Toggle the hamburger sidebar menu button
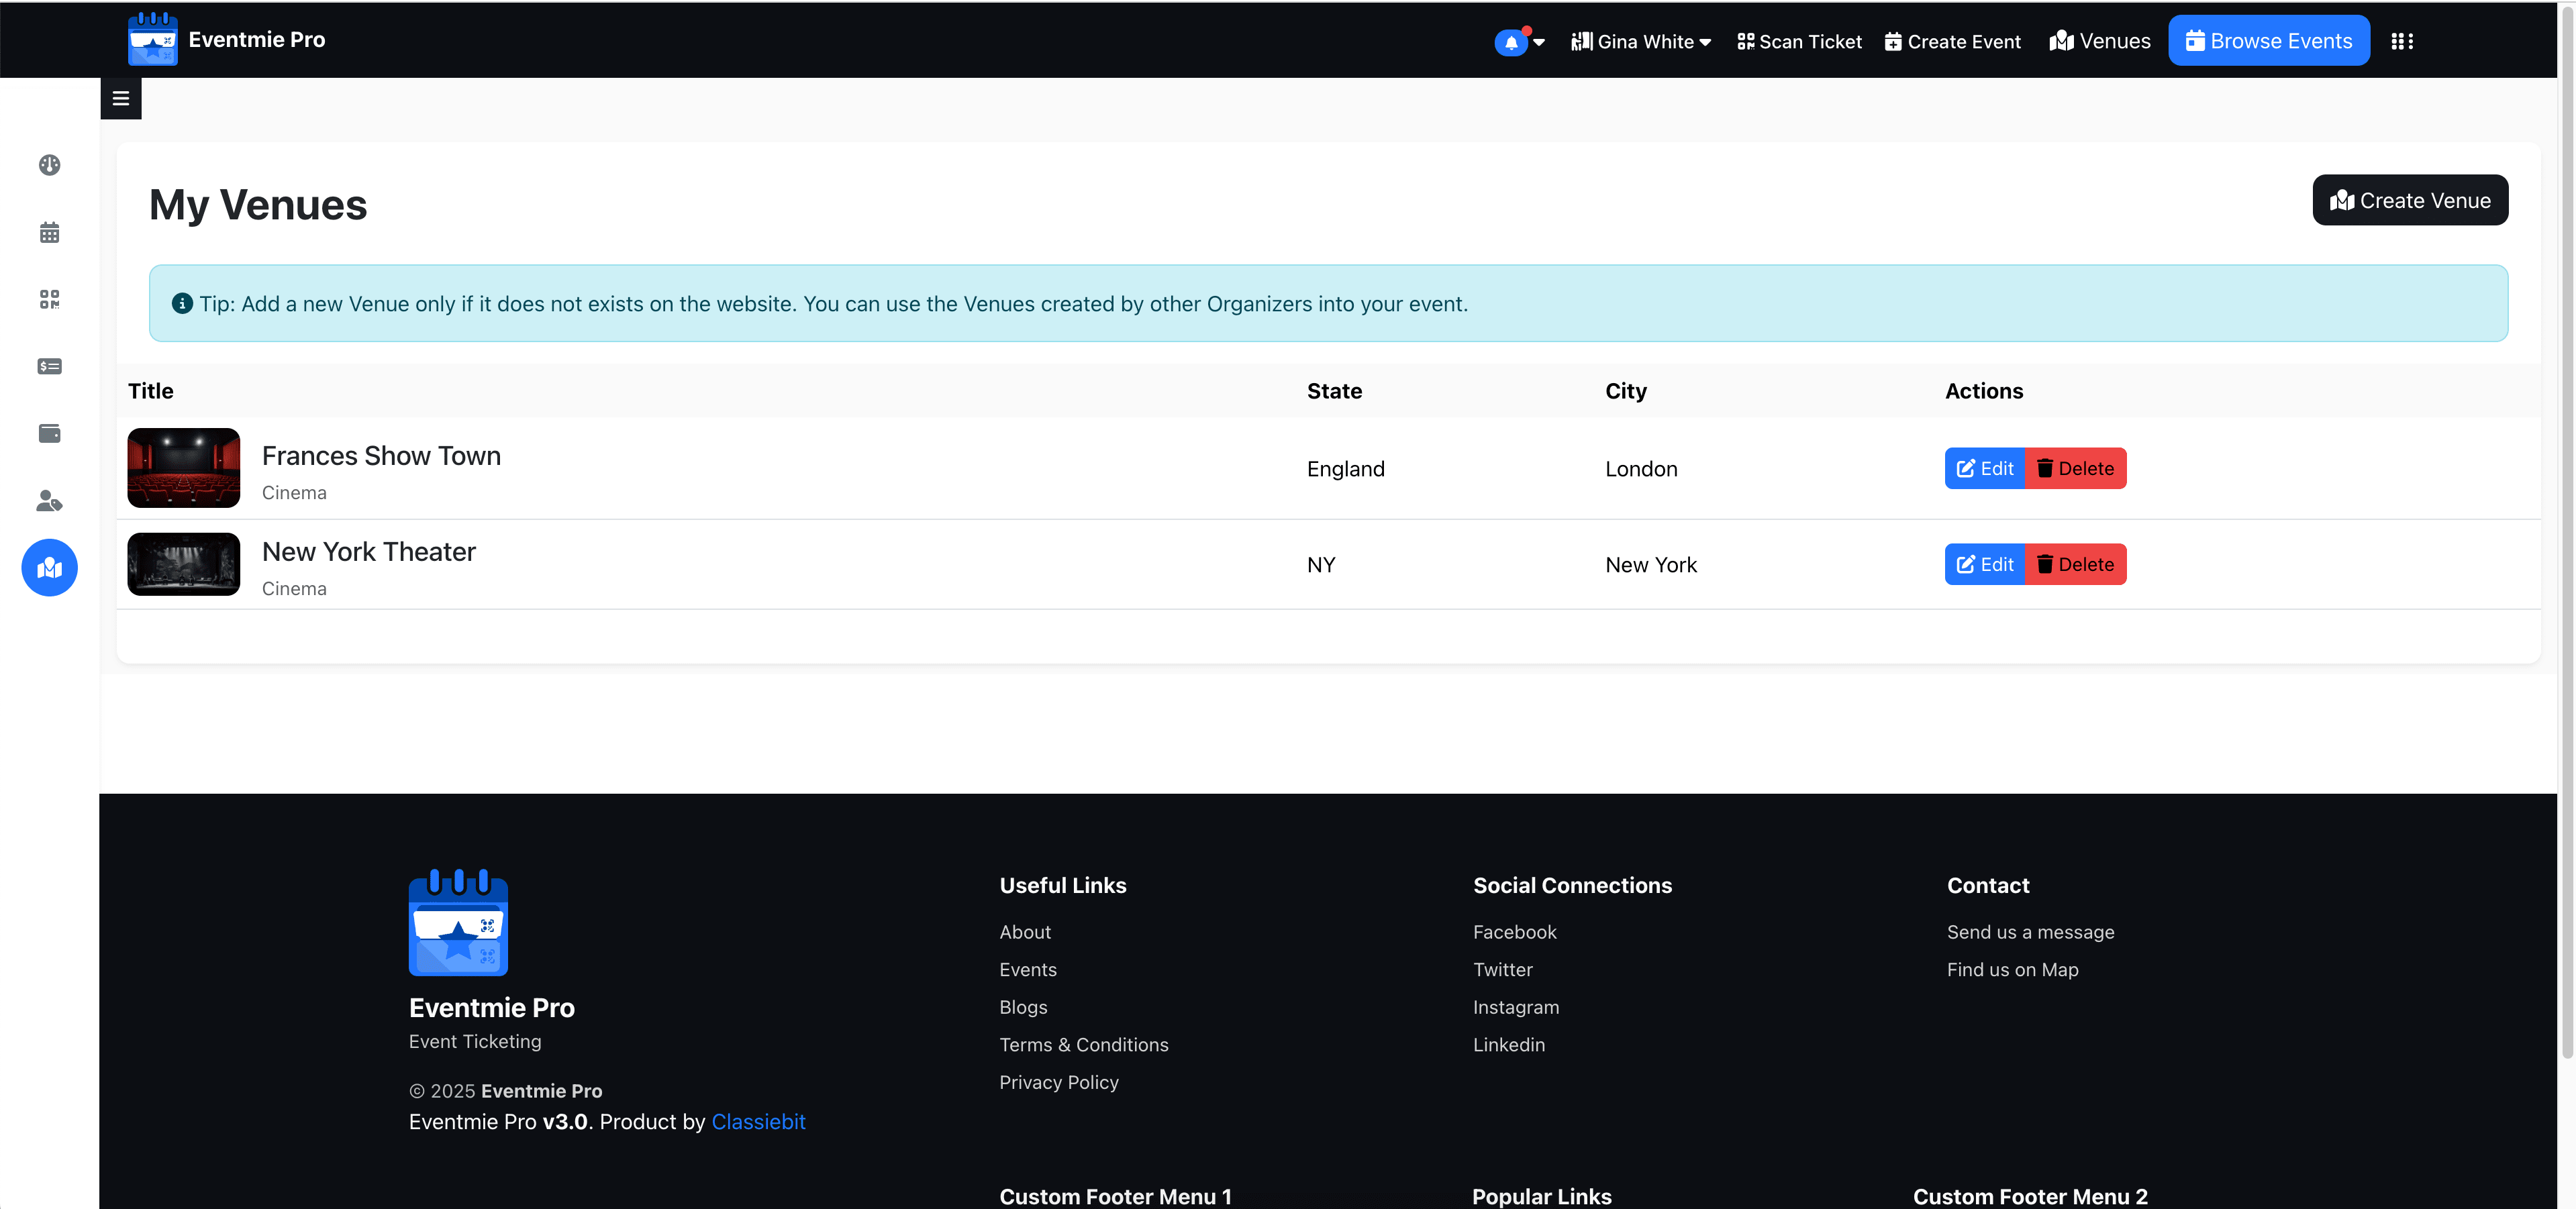This screenshot has width=2576, height=1209. tap(121, 98)
